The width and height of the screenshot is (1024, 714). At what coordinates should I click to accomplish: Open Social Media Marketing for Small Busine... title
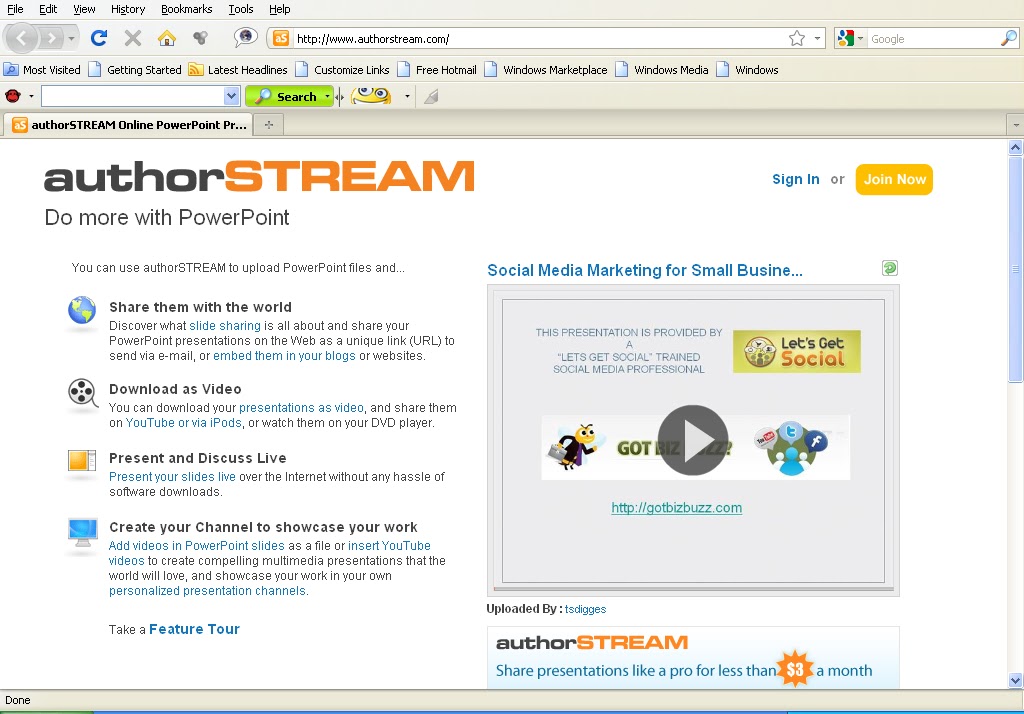pyautogui.click(x=645, y=270)
